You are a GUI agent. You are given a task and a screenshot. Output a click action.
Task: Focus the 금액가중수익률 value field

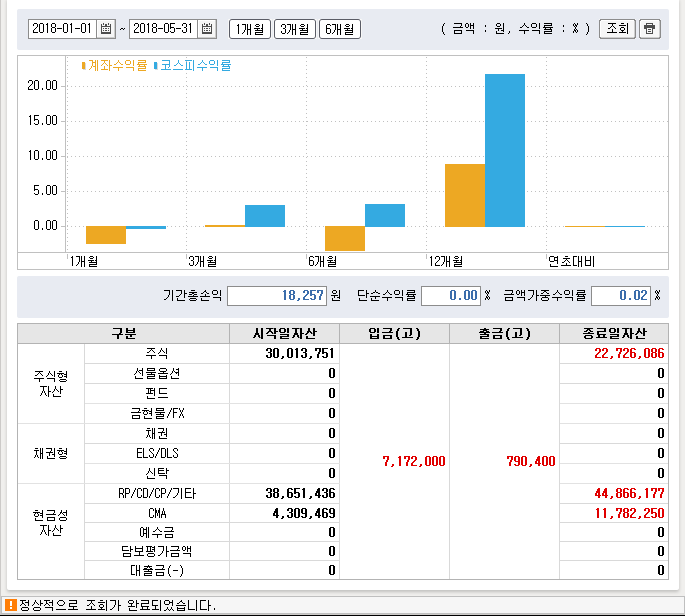(x=620, y=296)
